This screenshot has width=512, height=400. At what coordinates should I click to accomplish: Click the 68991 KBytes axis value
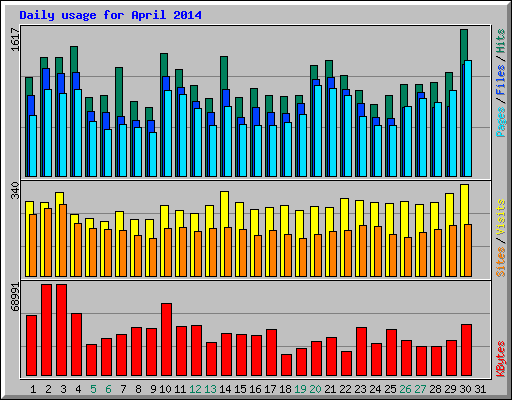coord(15,297)
